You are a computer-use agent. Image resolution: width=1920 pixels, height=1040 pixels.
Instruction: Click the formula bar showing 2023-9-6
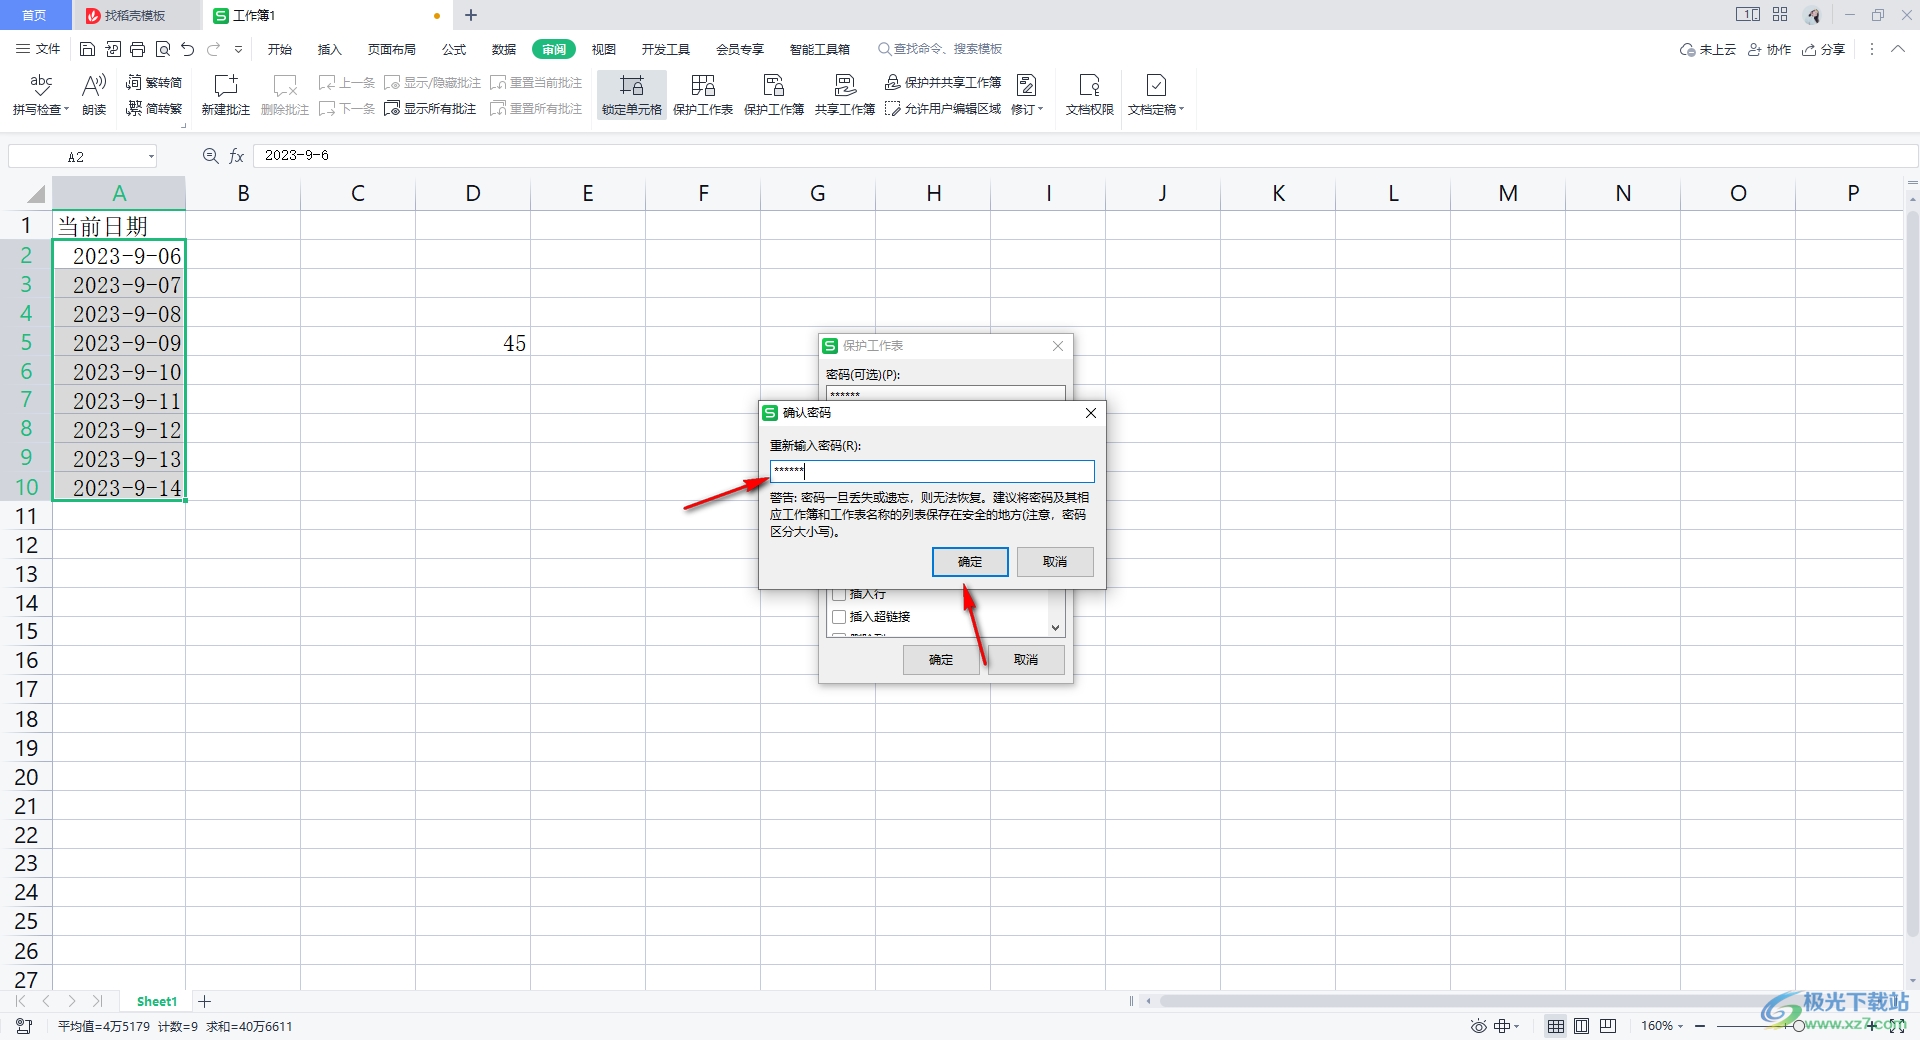click(x=1085, y=156)
